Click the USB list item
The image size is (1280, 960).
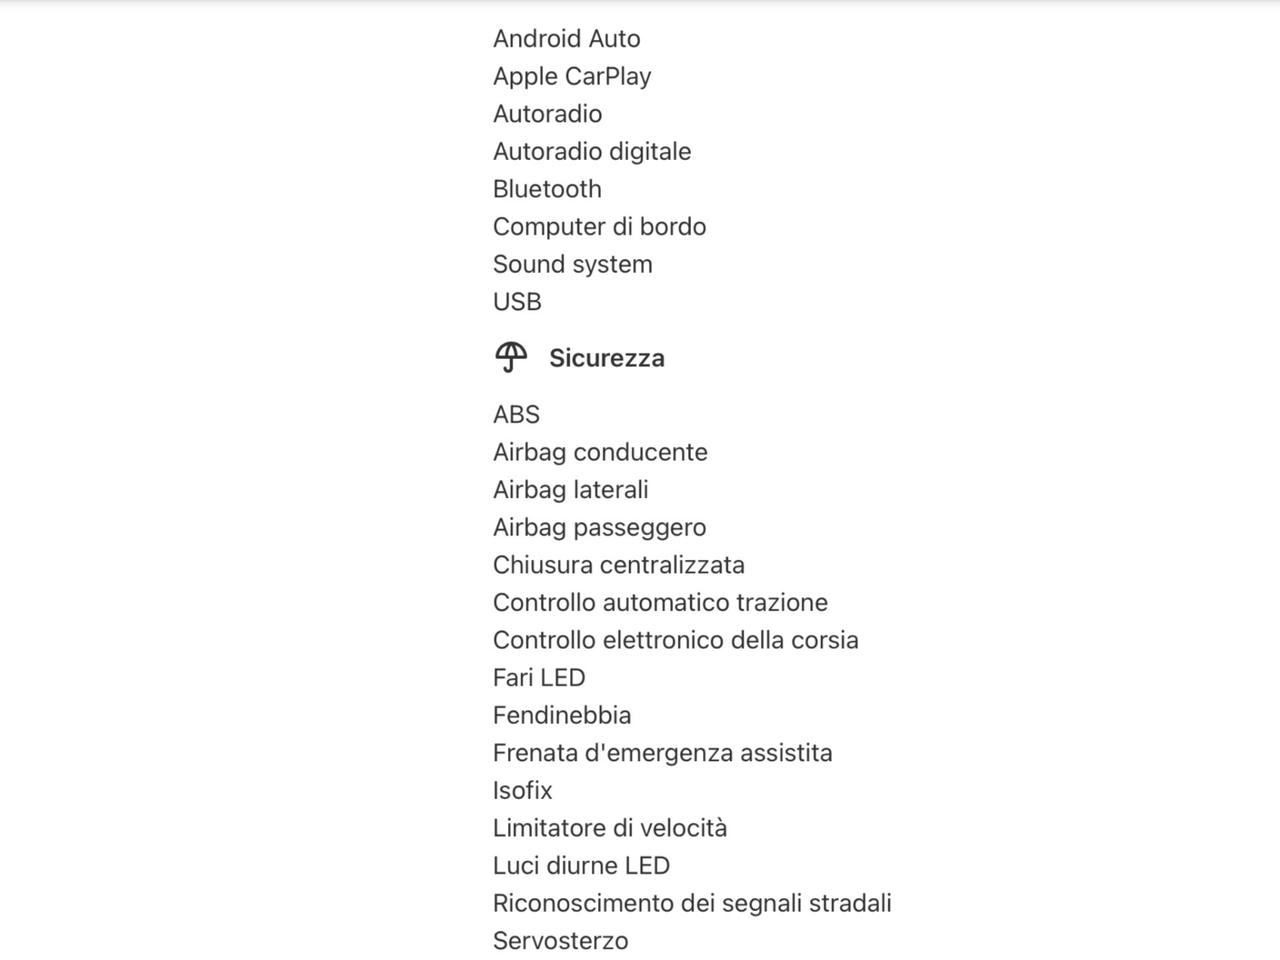[517, 302]
